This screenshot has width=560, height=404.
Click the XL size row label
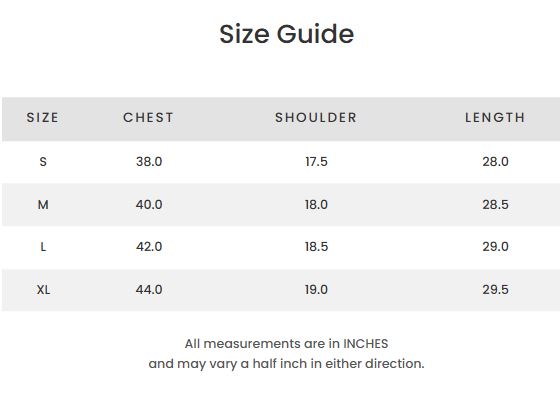coord(43,290)
